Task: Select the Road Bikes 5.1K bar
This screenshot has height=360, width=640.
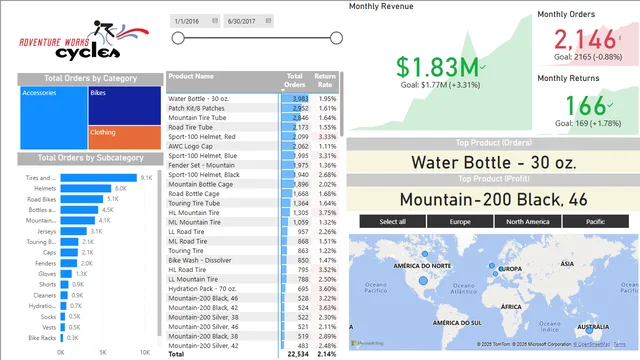Action: pyautogui.click(x=82, y=199)
